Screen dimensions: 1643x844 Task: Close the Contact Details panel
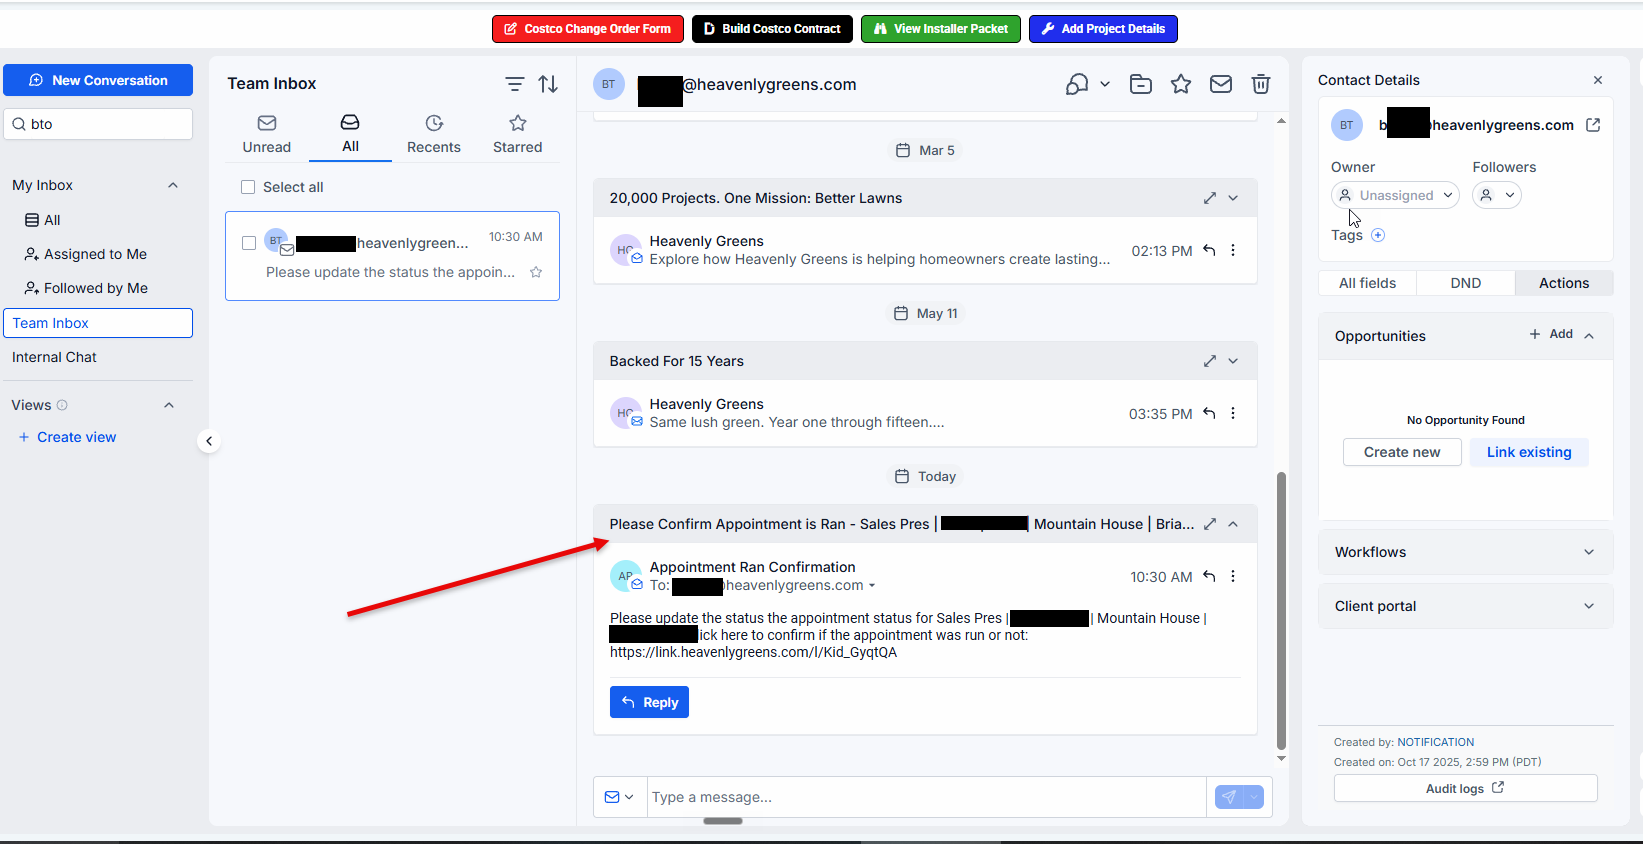click(x=1598, y=80)
